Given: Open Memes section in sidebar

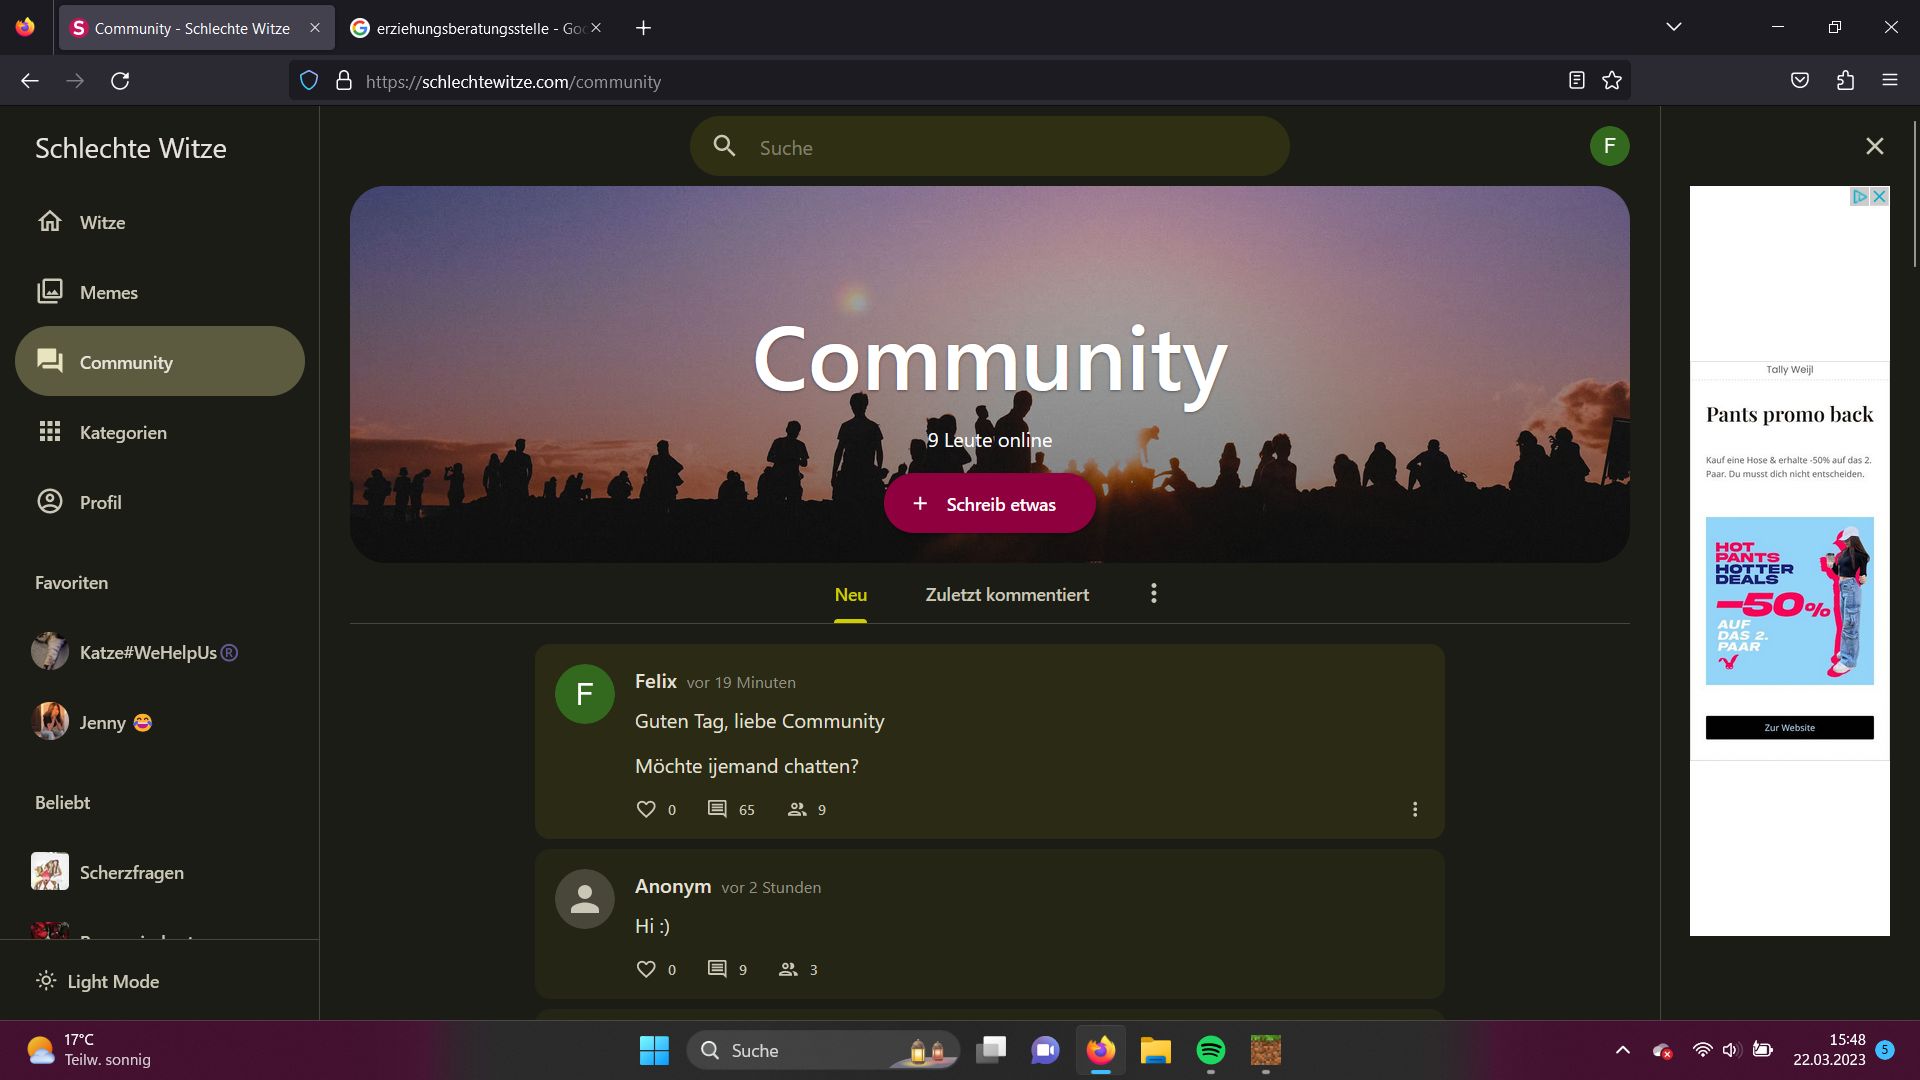Looking at the screenshot, I should click(x=108, y=292).
